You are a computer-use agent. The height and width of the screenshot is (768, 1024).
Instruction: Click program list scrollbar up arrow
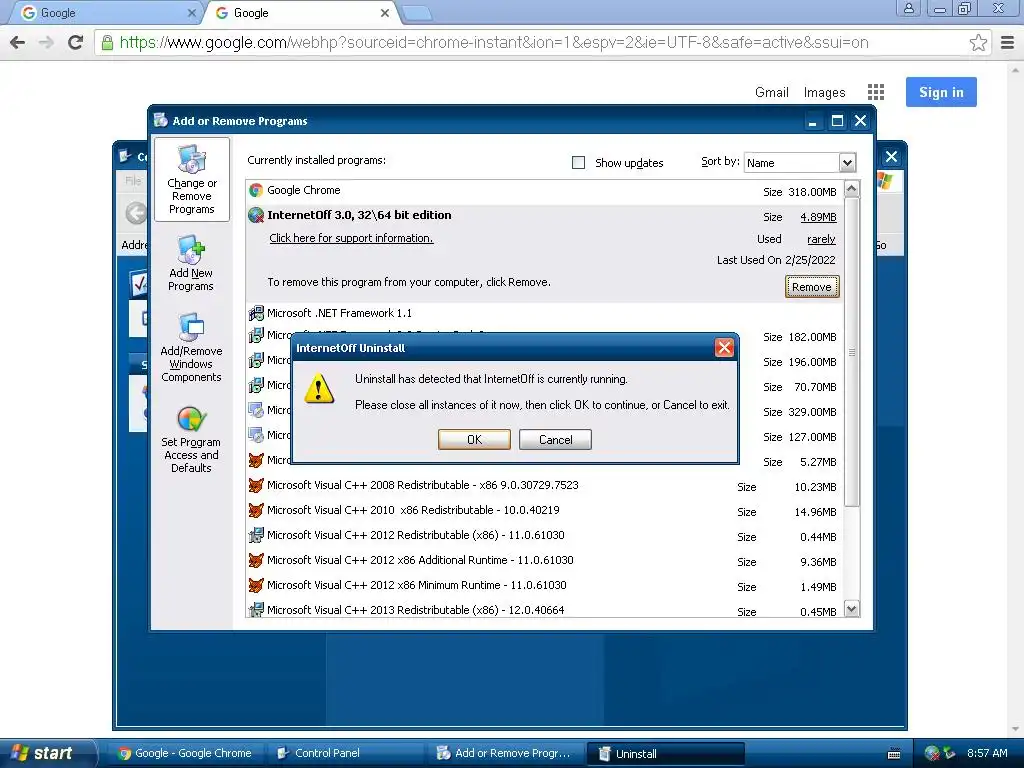click(852, 189)
